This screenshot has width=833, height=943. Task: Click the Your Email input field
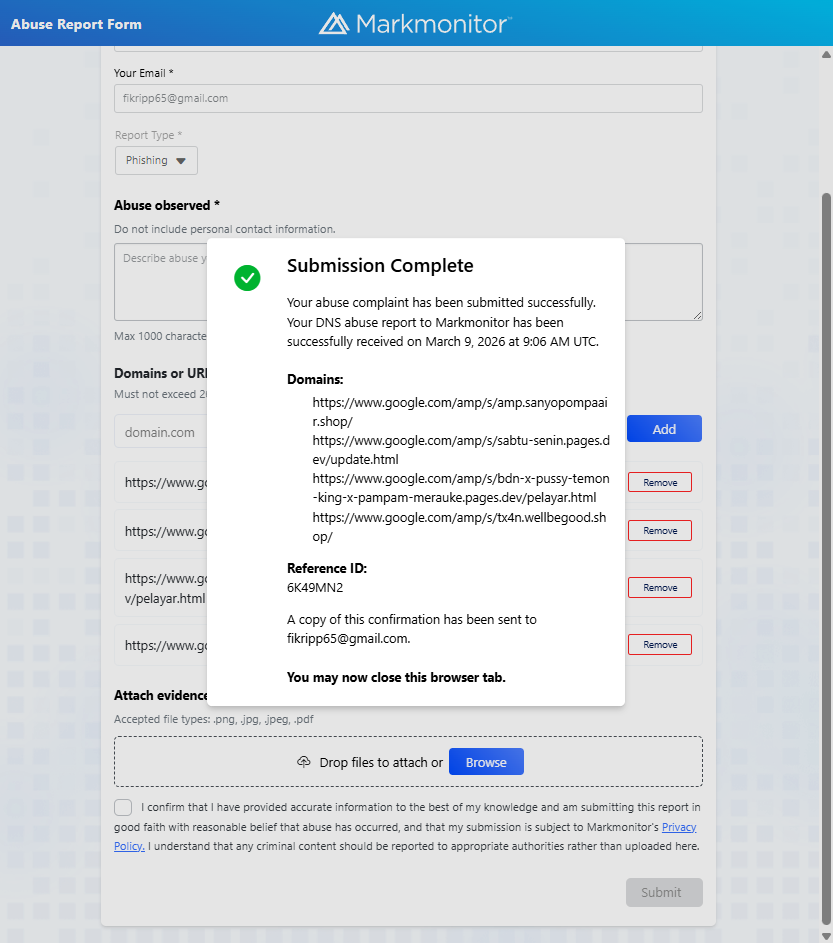coord(408,98)
